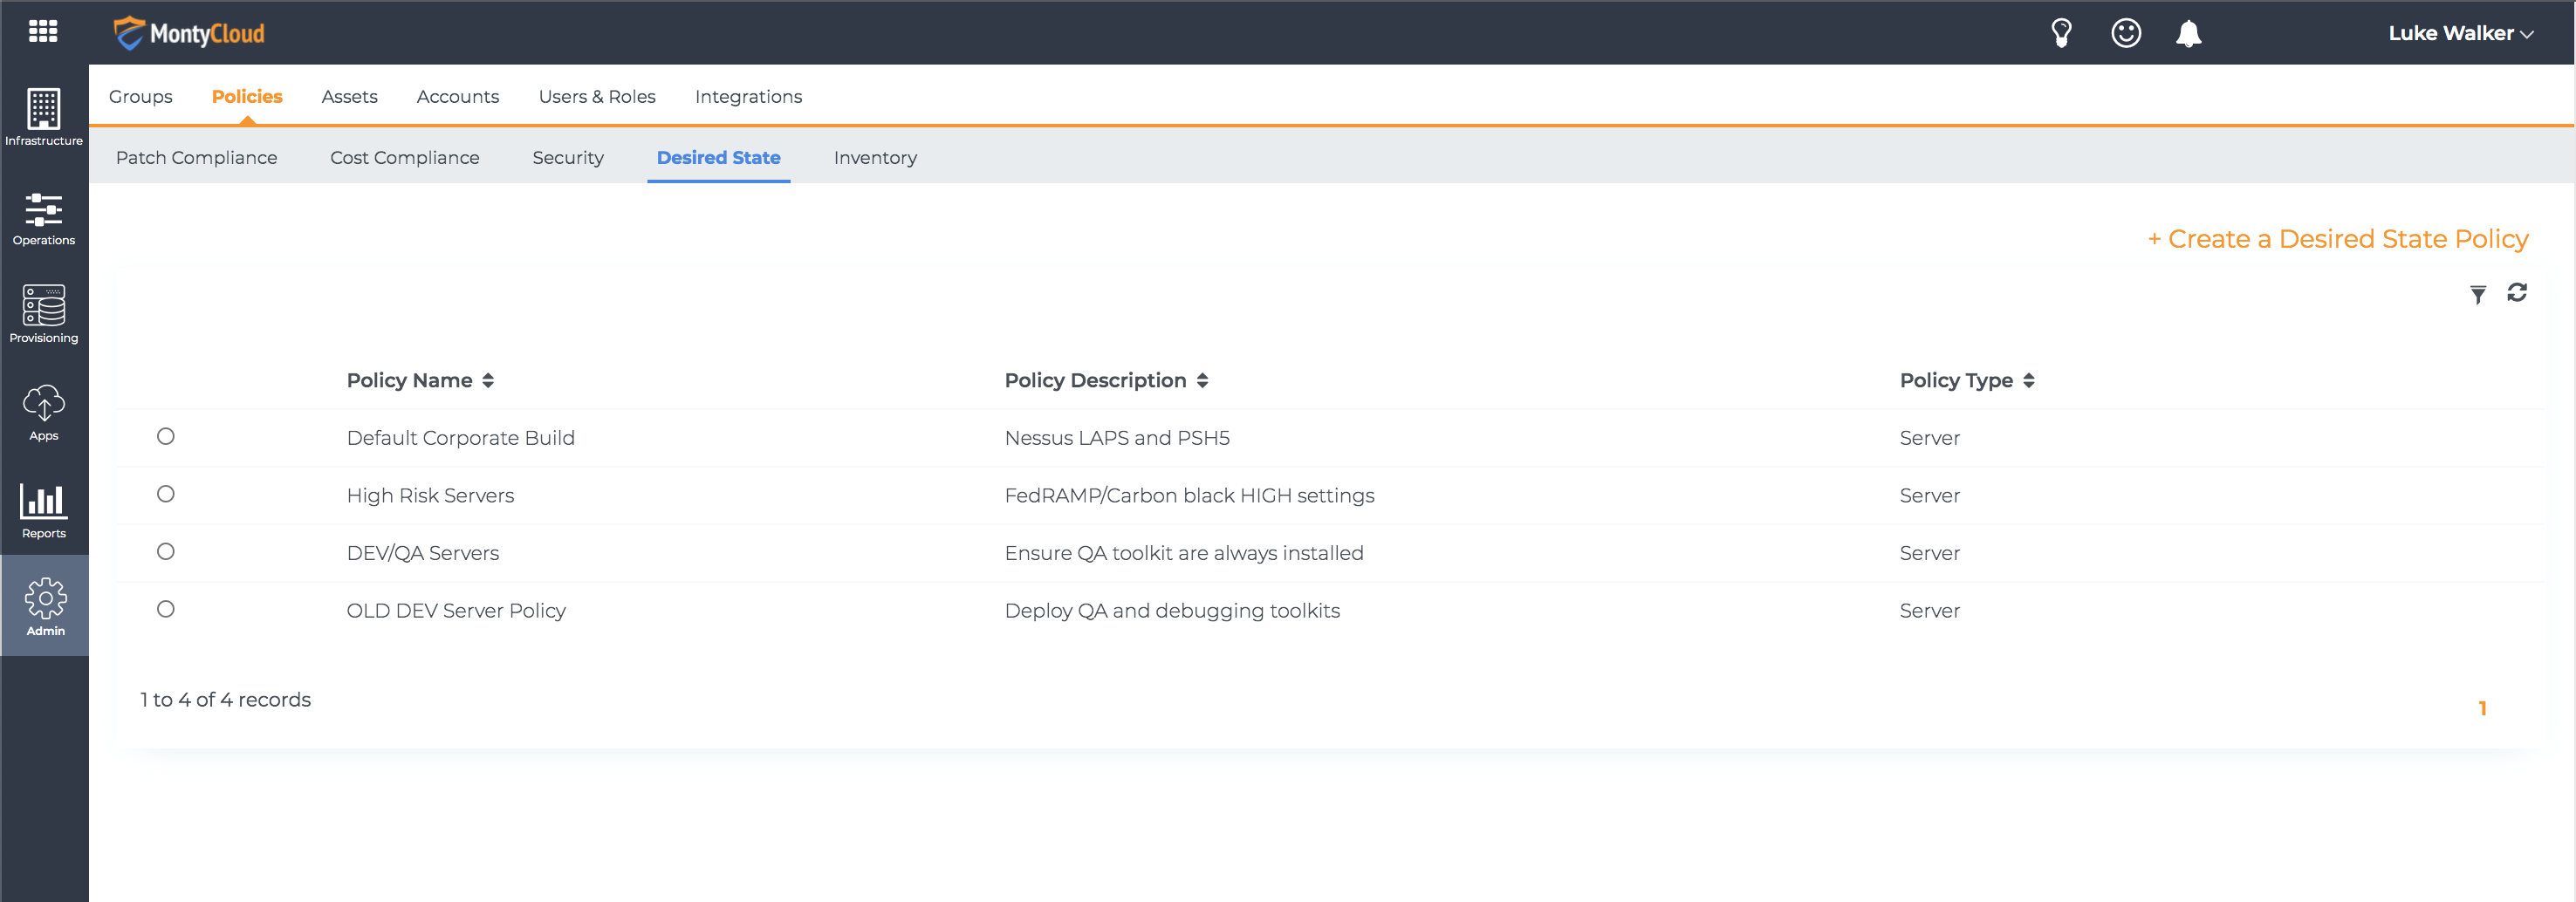
Task: Open Reports from the sidebar
Action: pos(44,509)
